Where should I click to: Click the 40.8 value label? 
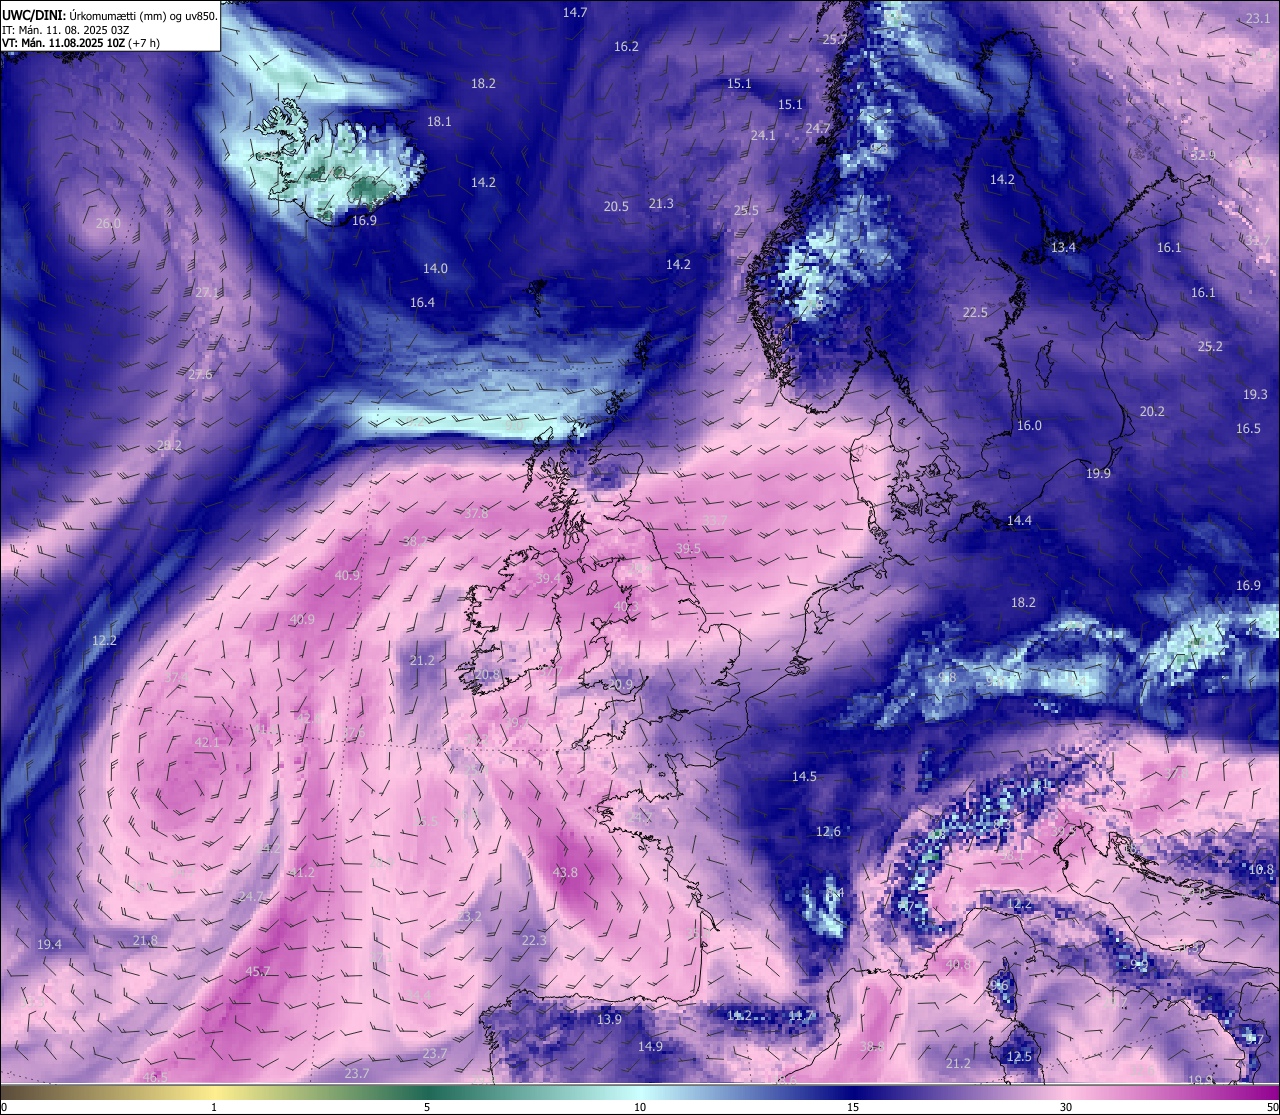(x=958, y=964)
